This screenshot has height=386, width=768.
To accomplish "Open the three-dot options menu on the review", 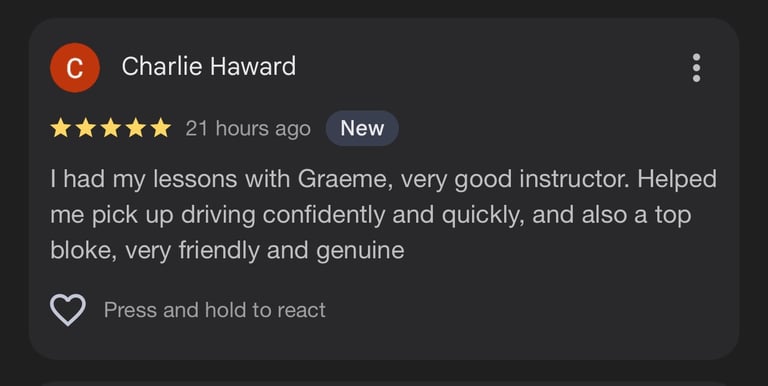I will [696, 68].
